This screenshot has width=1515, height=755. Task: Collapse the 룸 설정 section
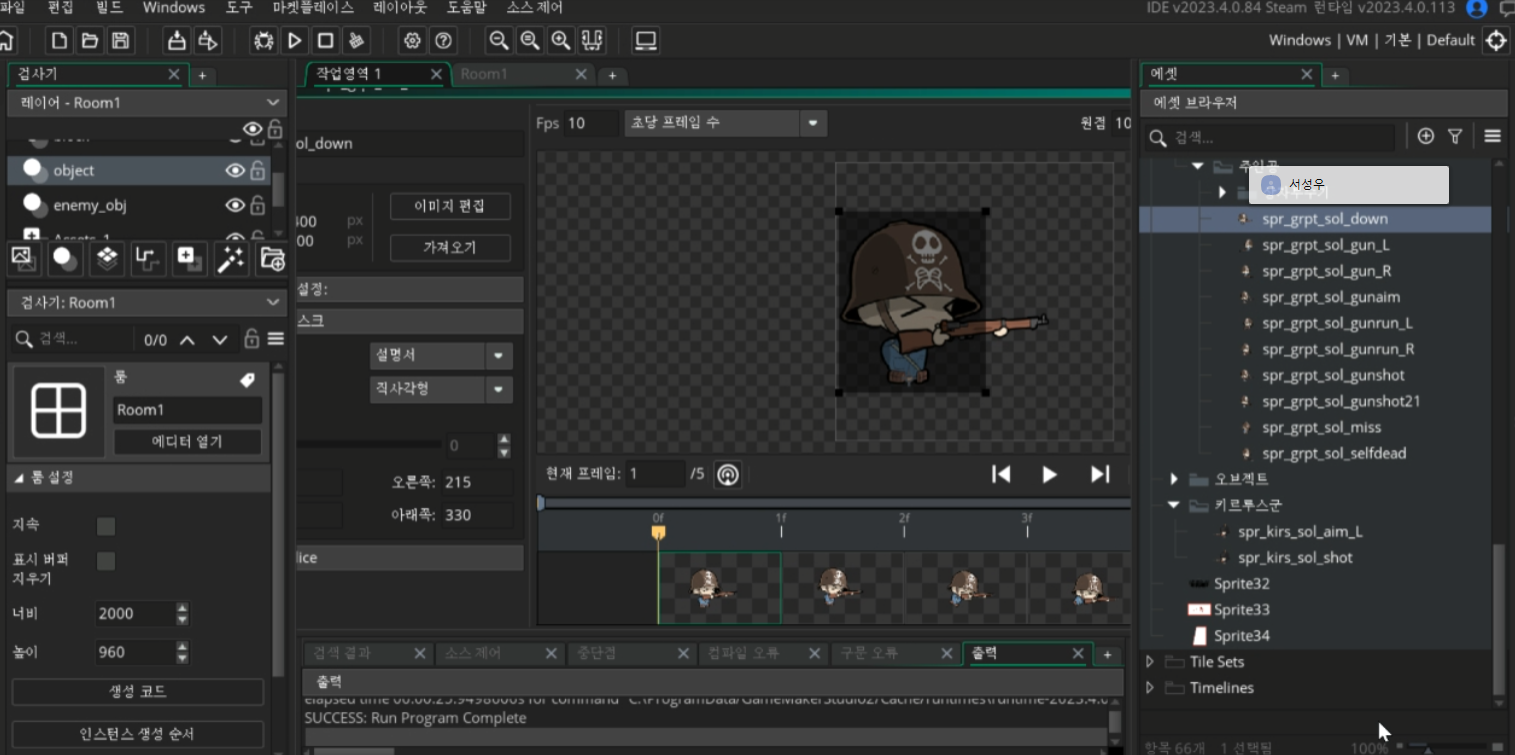click(19, 478)
